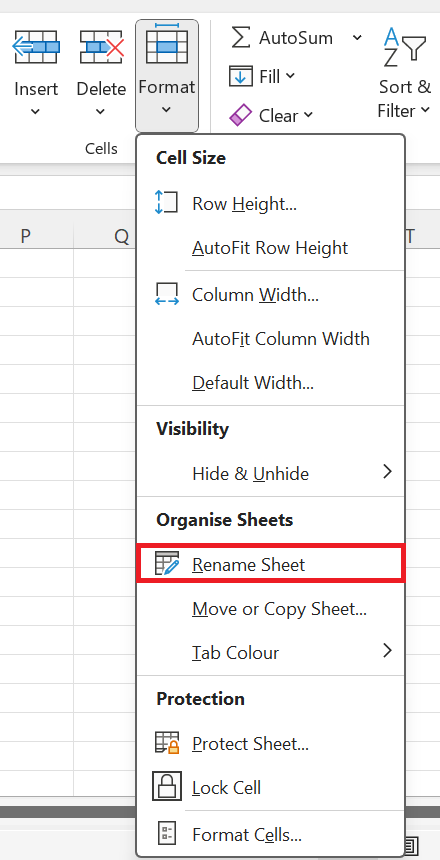Click the Row Height icon

click(166, 202)
